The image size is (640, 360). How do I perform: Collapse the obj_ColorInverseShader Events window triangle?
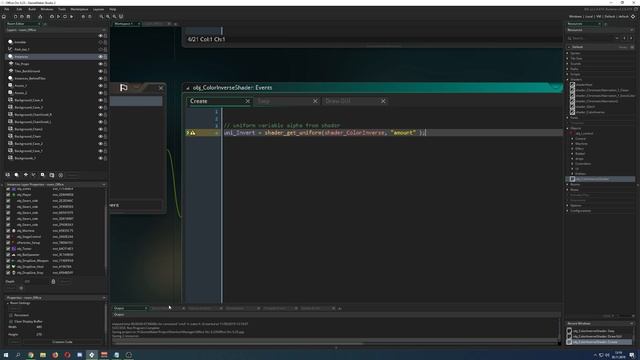point(188,88)
